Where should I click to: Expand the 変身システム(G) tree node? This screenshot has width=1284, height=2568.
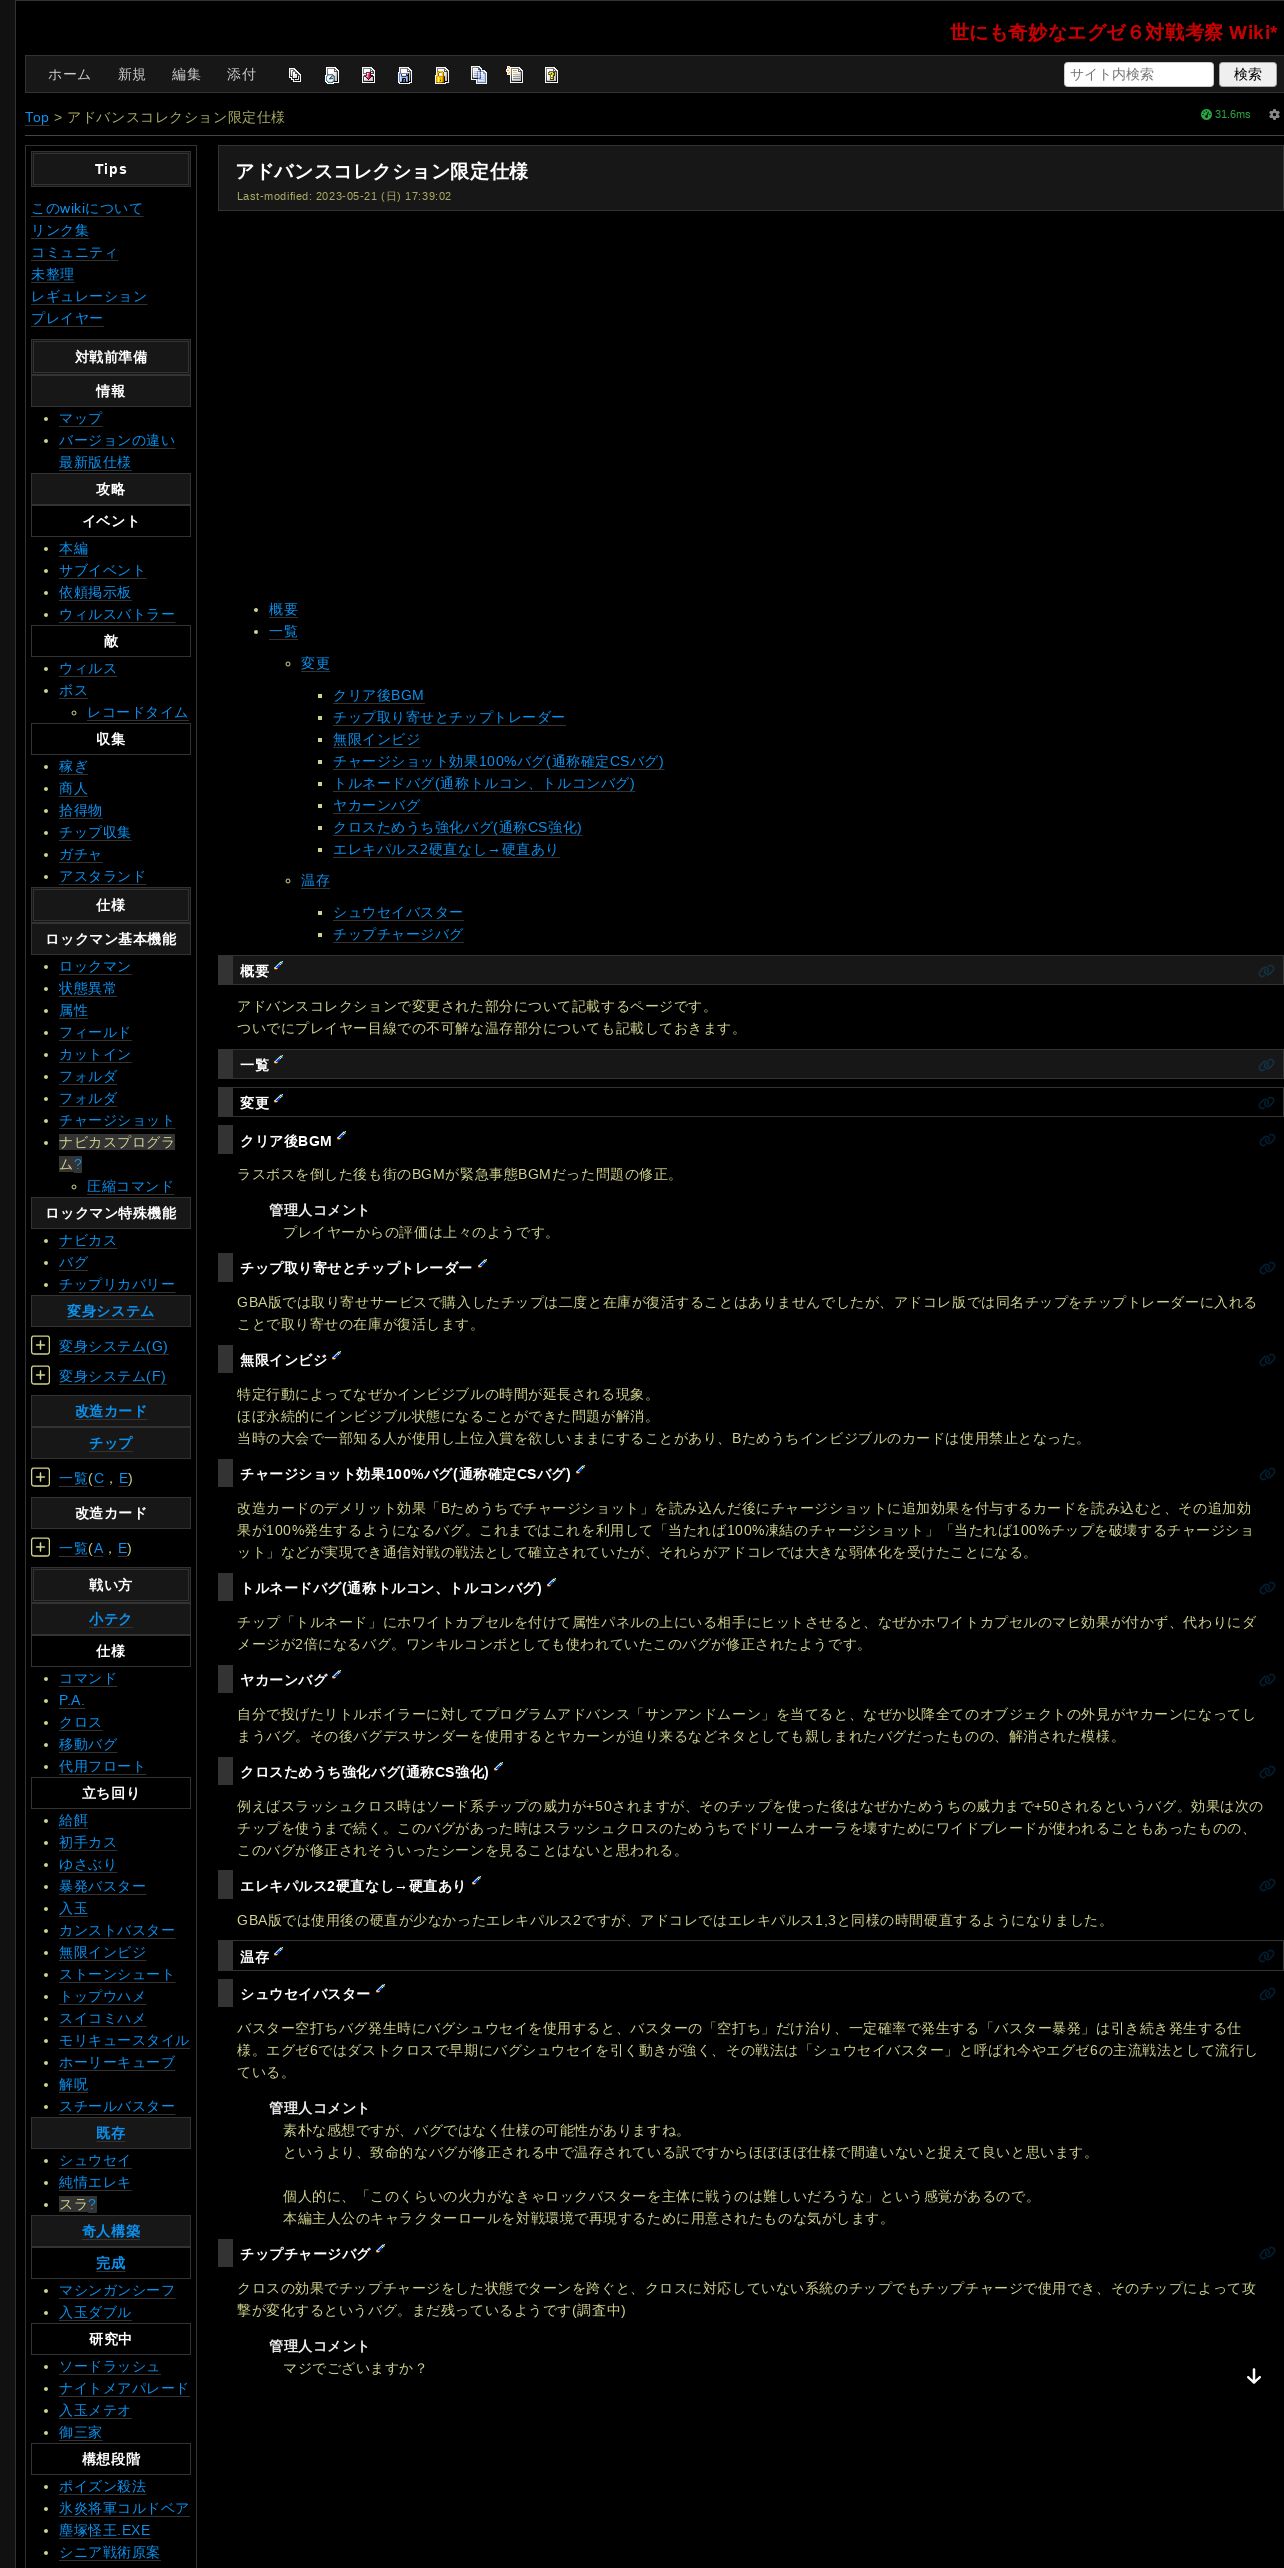coord(40,1345)
